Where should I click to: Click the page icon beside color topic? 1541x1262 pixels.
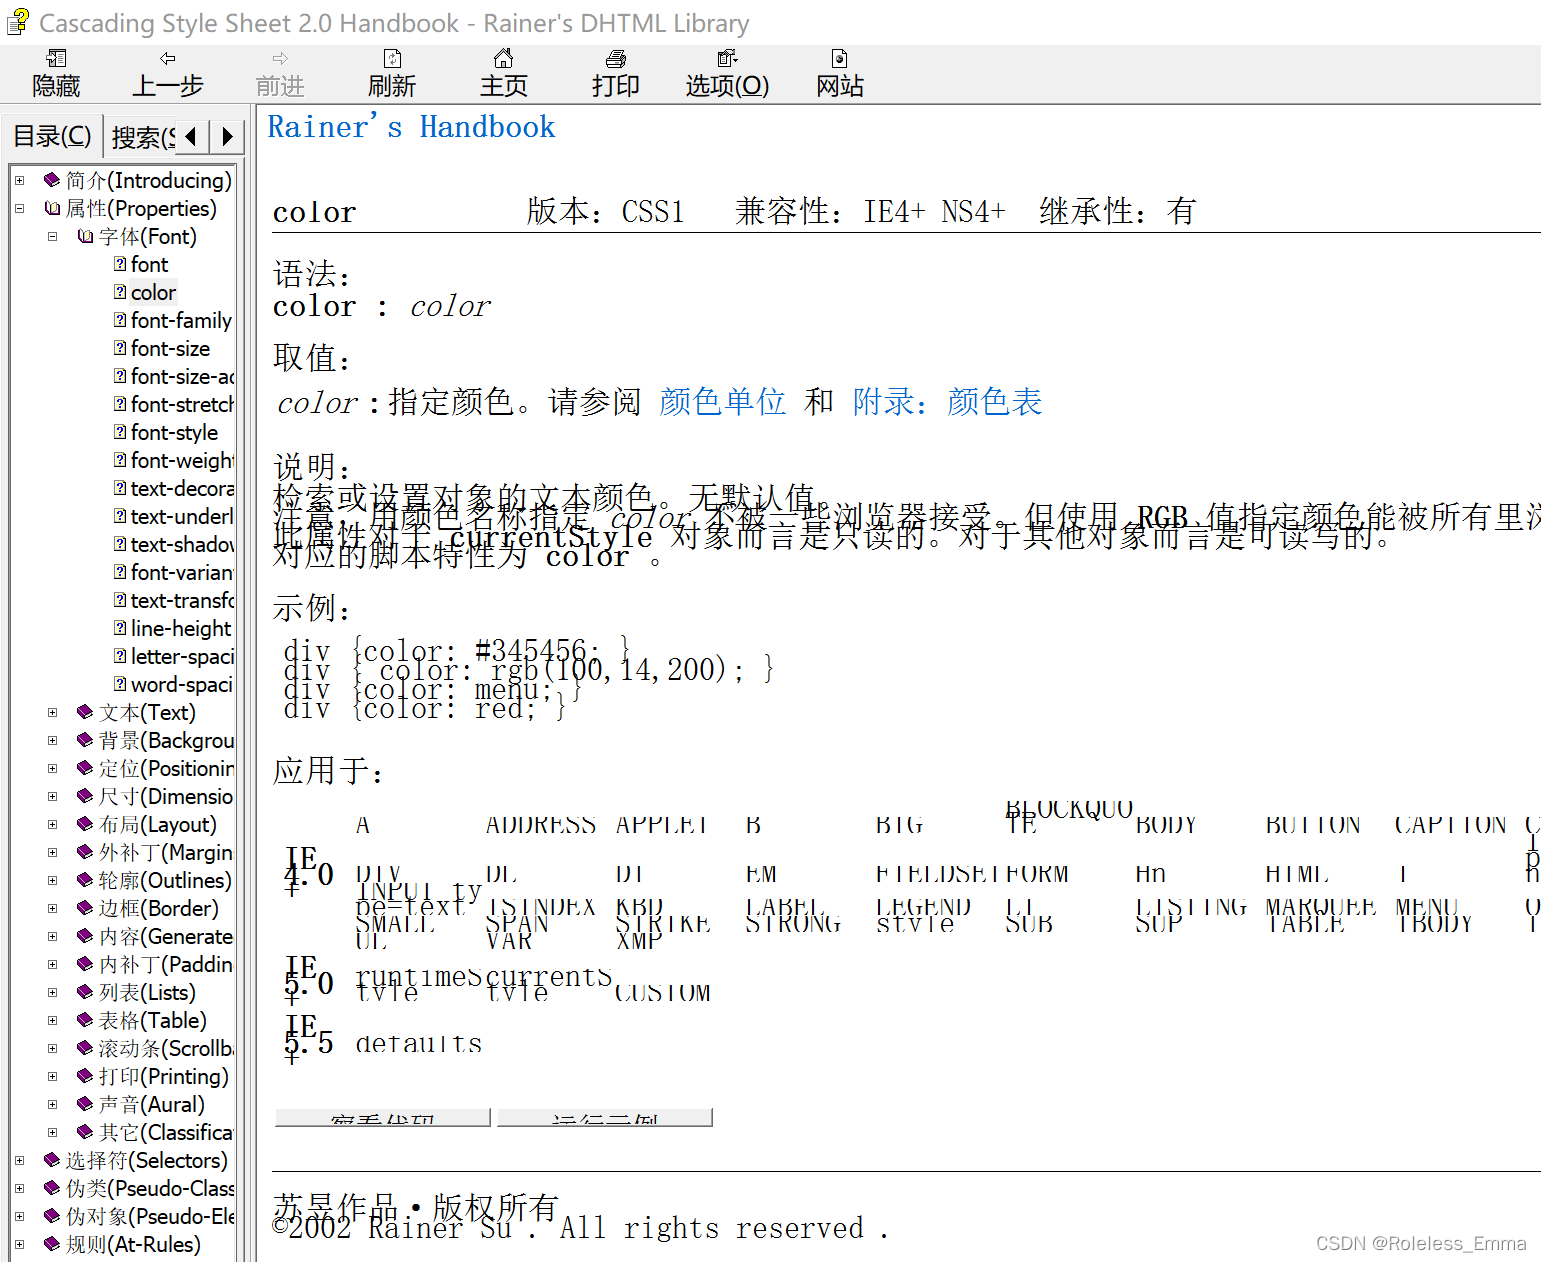point(120,292)
